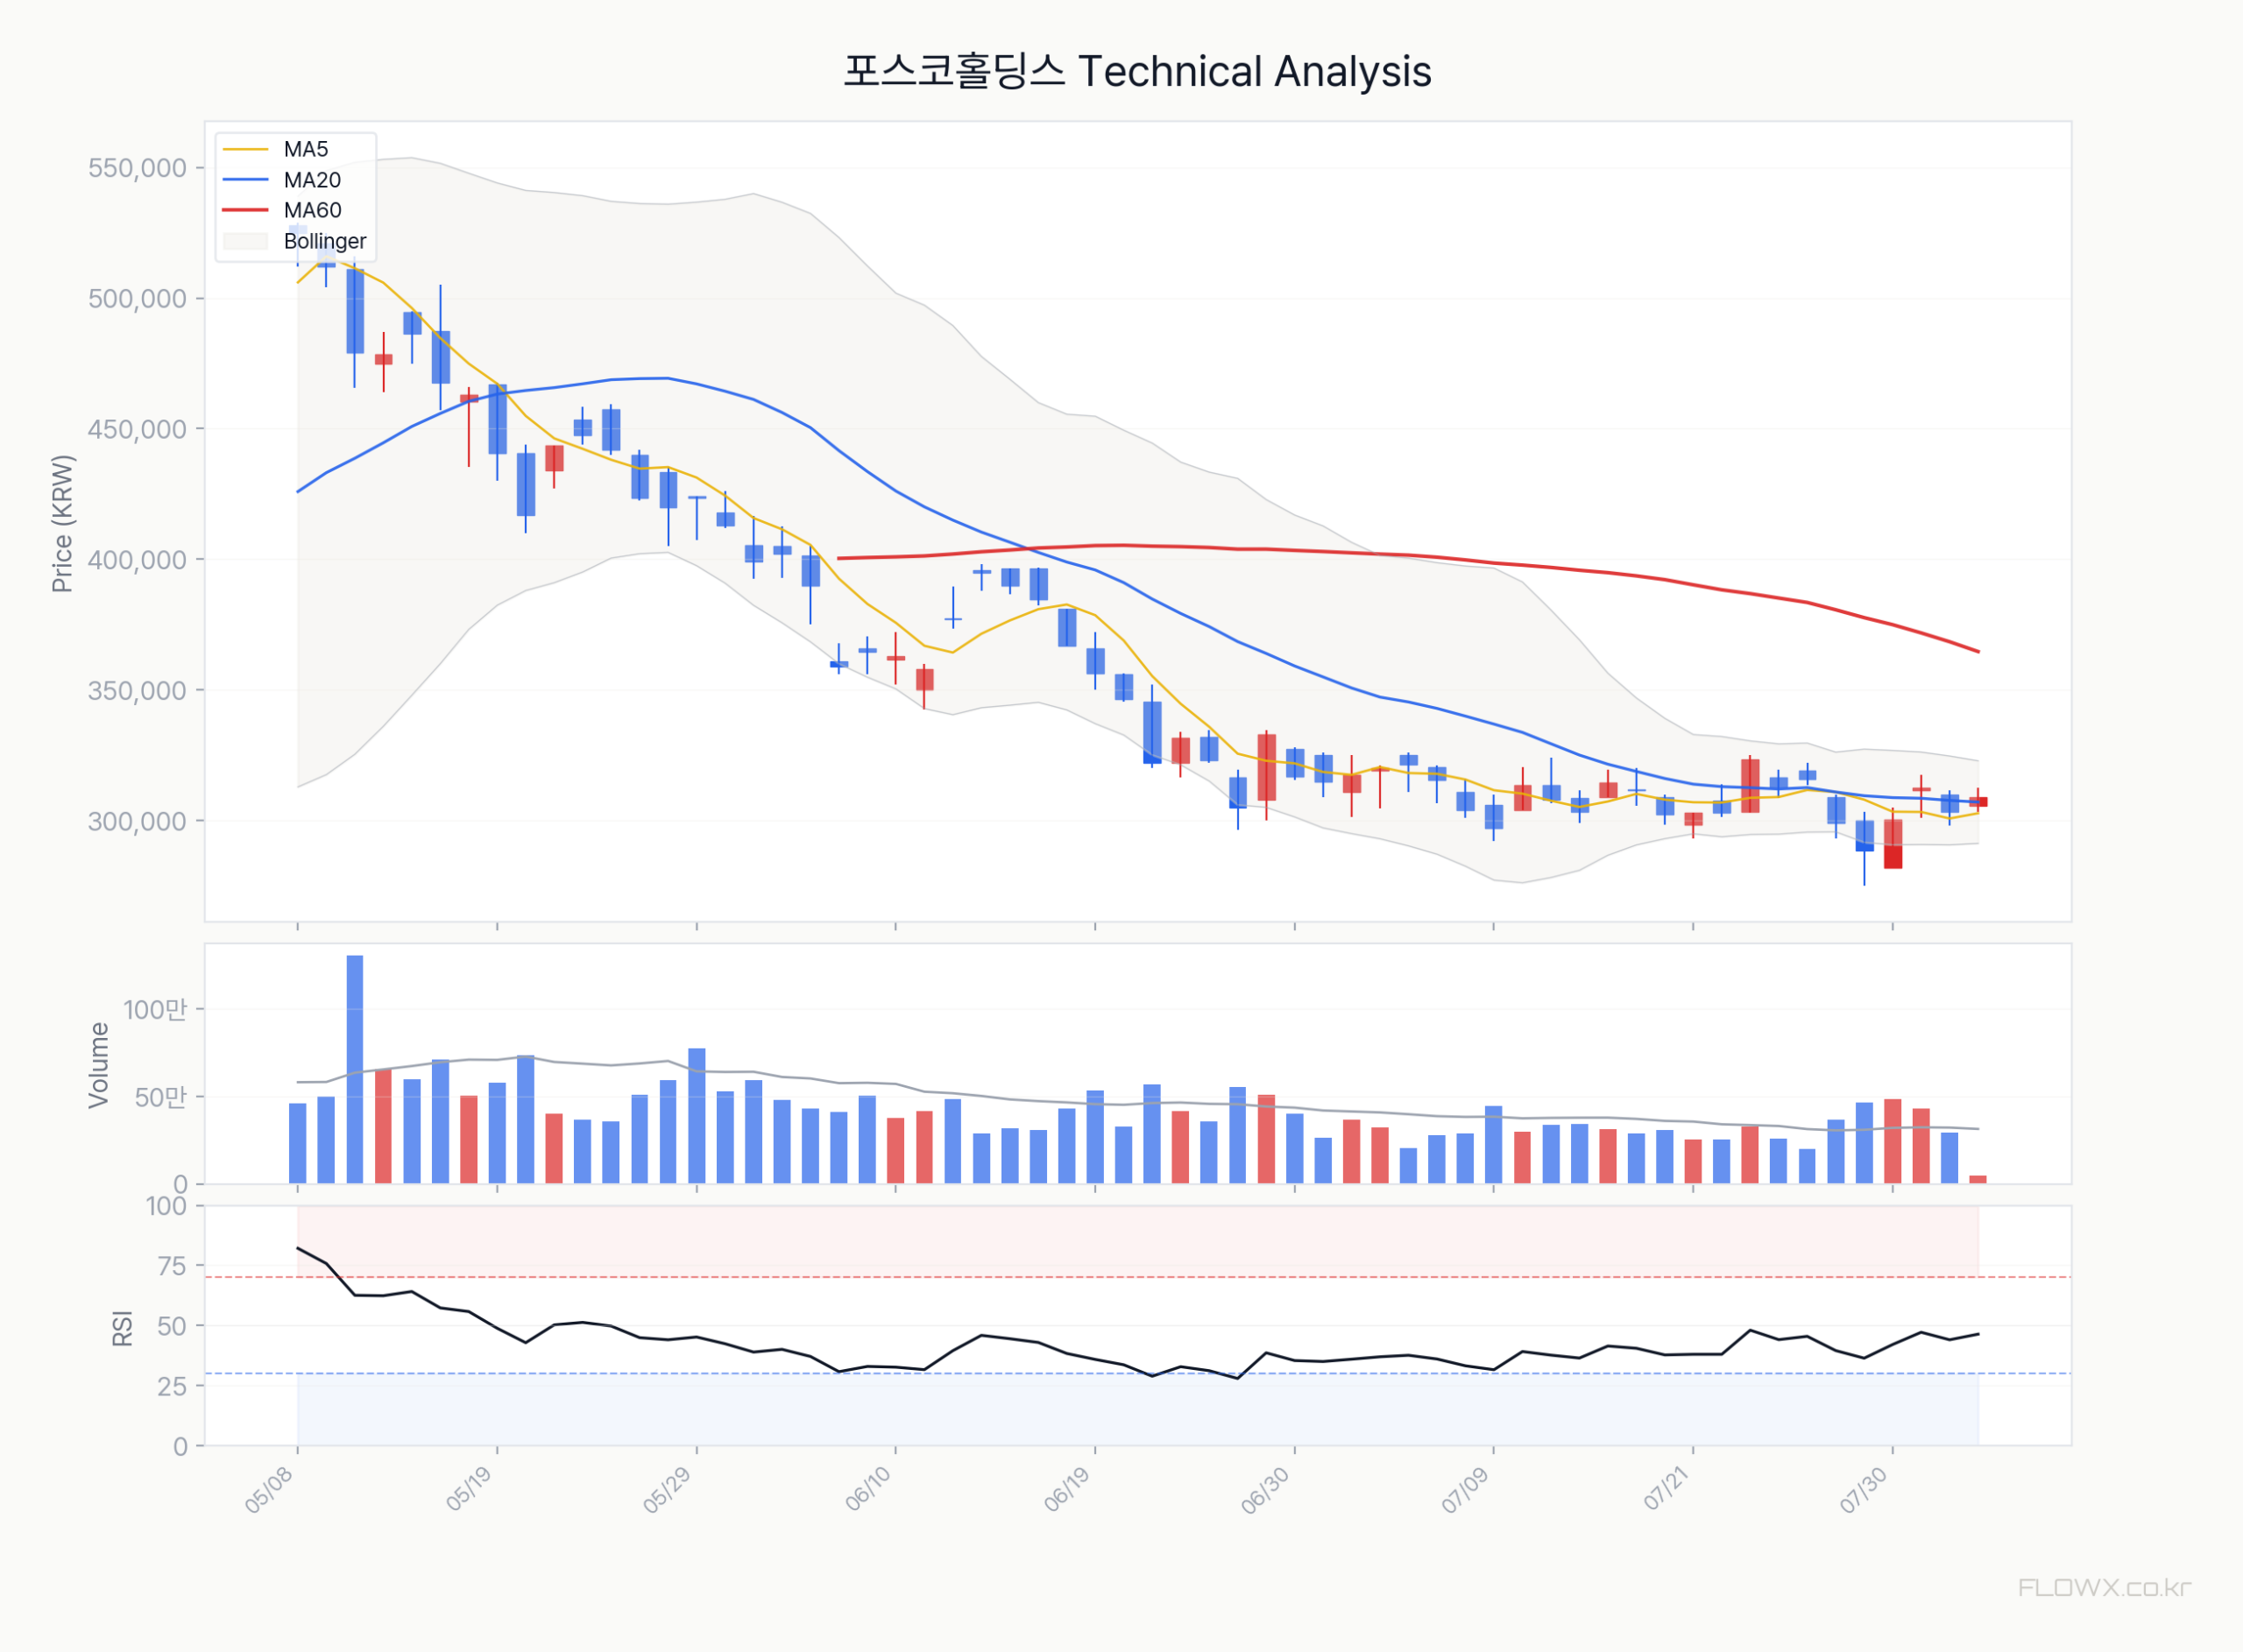Click the RSI axis 50 tick label
2243x1652 pixels.
coord(172,1326)
